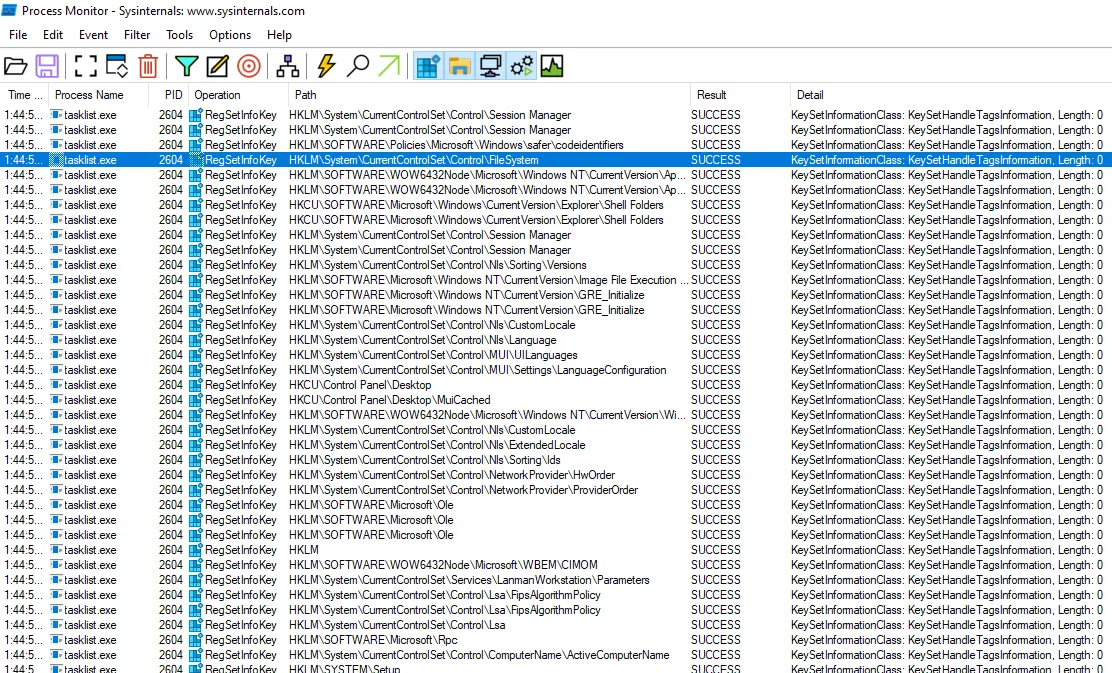Select the ActiveComputerName path row

tap(556, 655)
